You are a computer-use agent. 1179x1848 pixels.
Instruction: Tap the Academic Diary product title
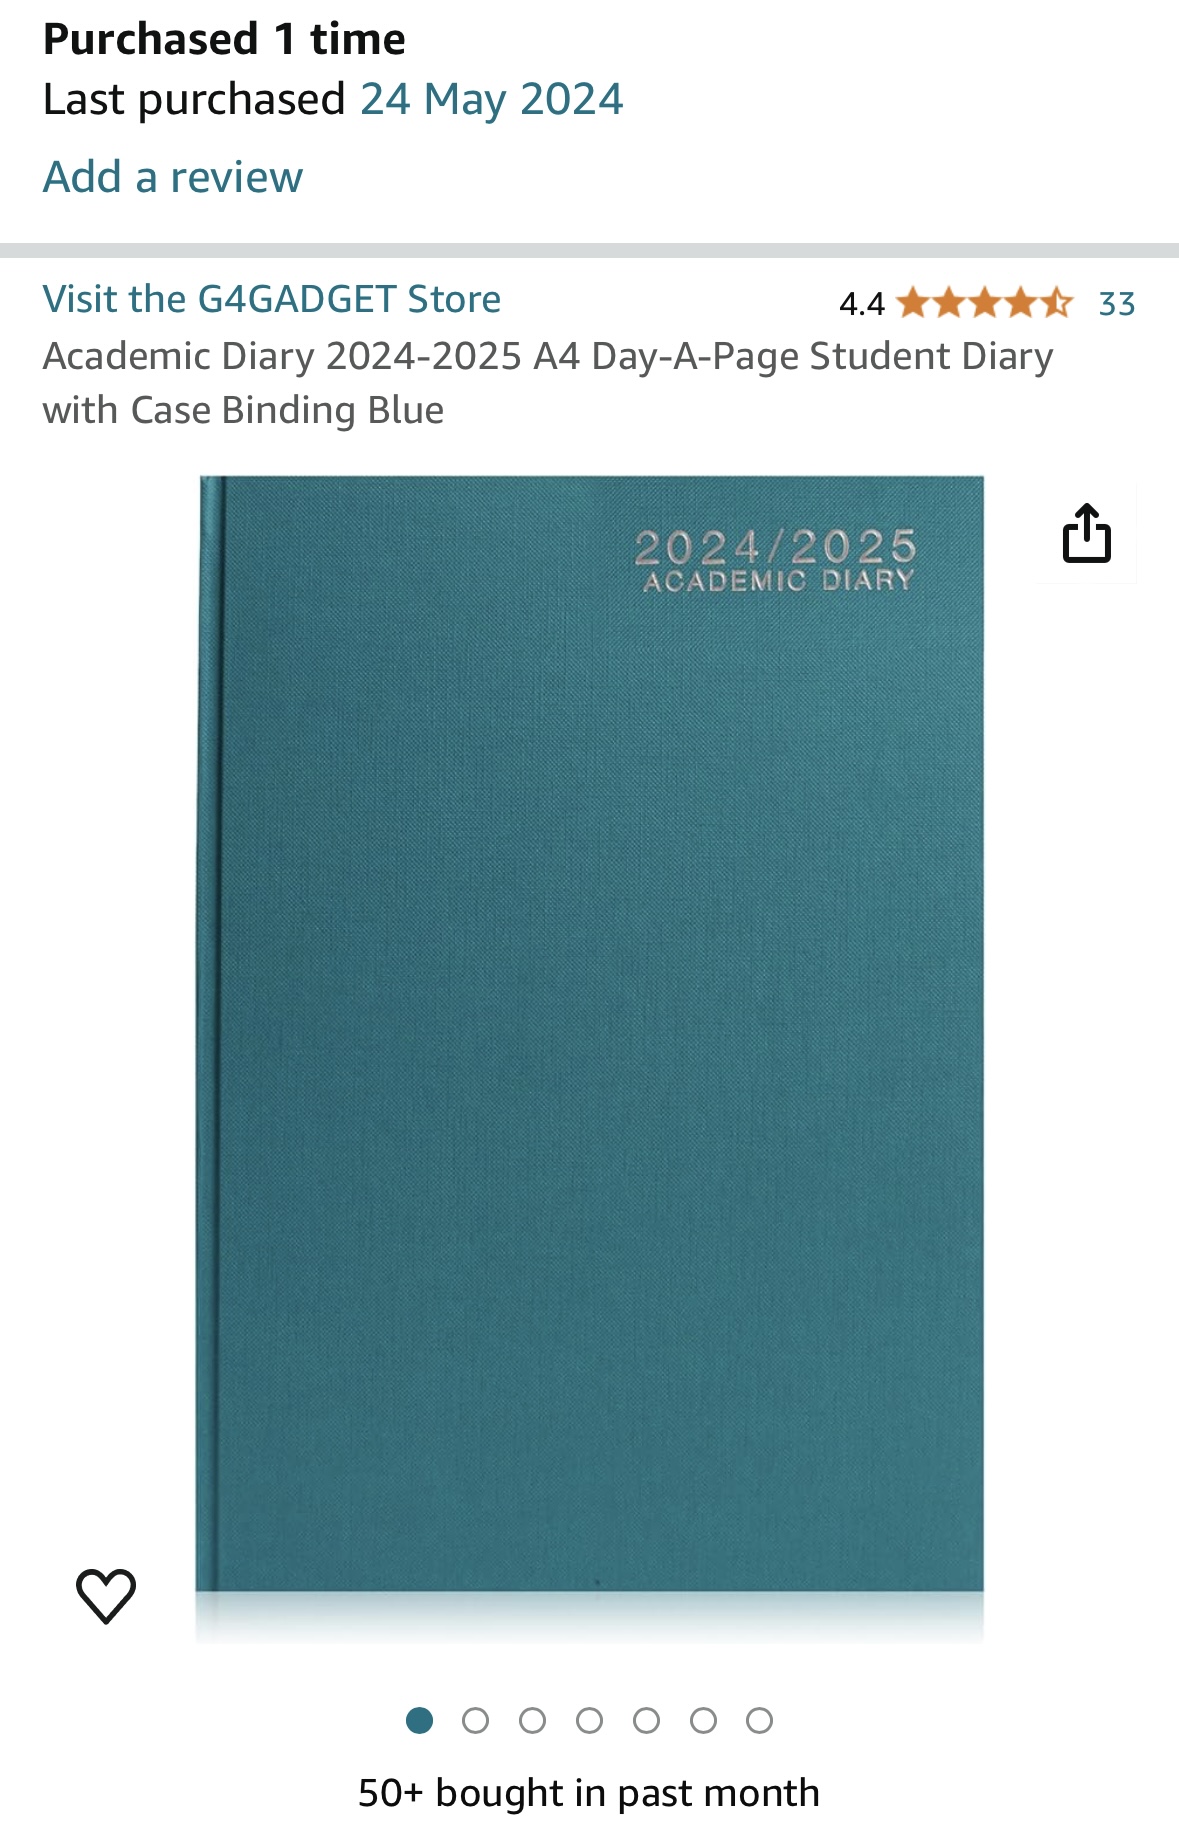click(x=548, y=383)
